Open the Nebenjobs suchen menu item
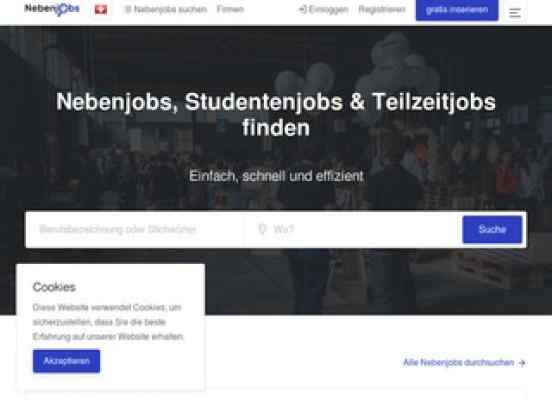 pos(166,10)
